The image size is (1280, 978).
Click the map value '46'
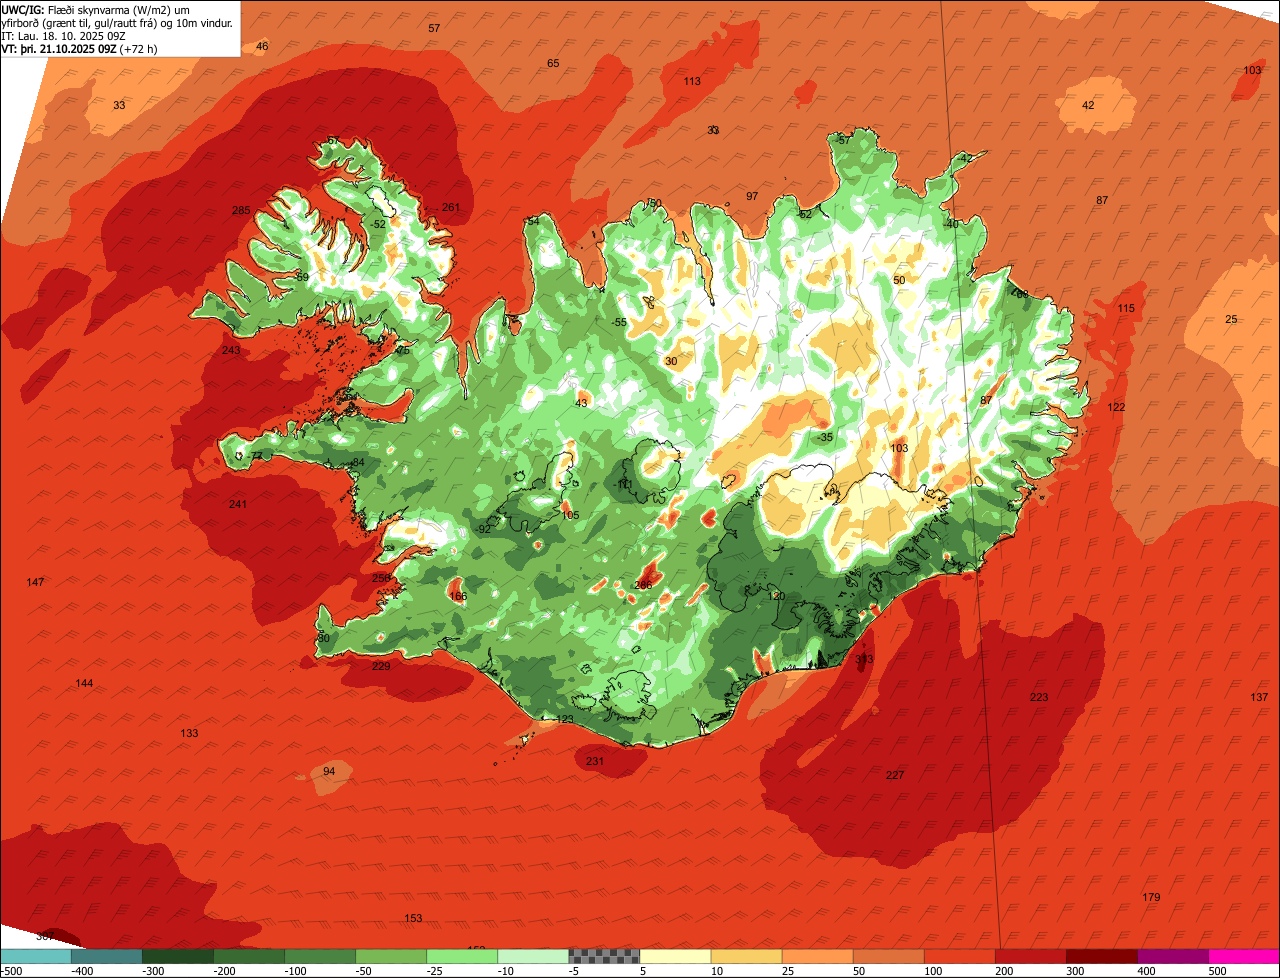[x=262, y=46]
